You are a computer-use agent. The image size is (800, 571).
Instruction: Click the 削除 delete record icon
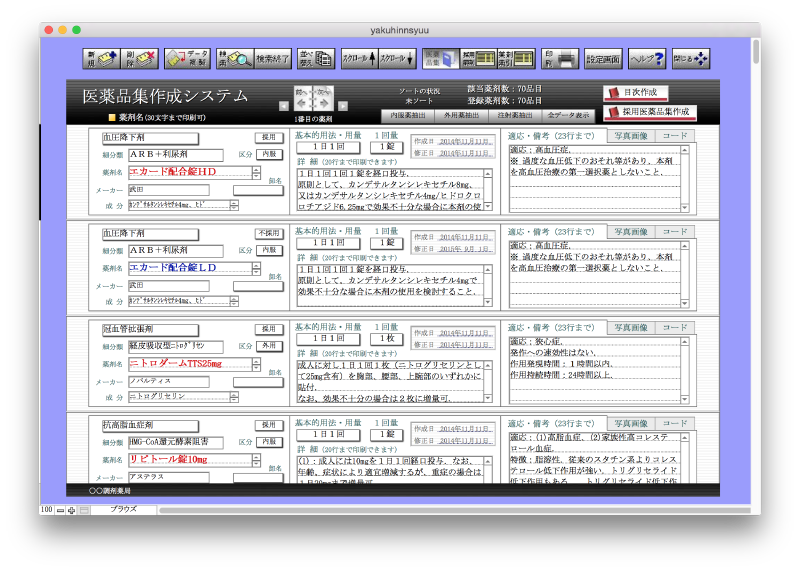(140, 59)
